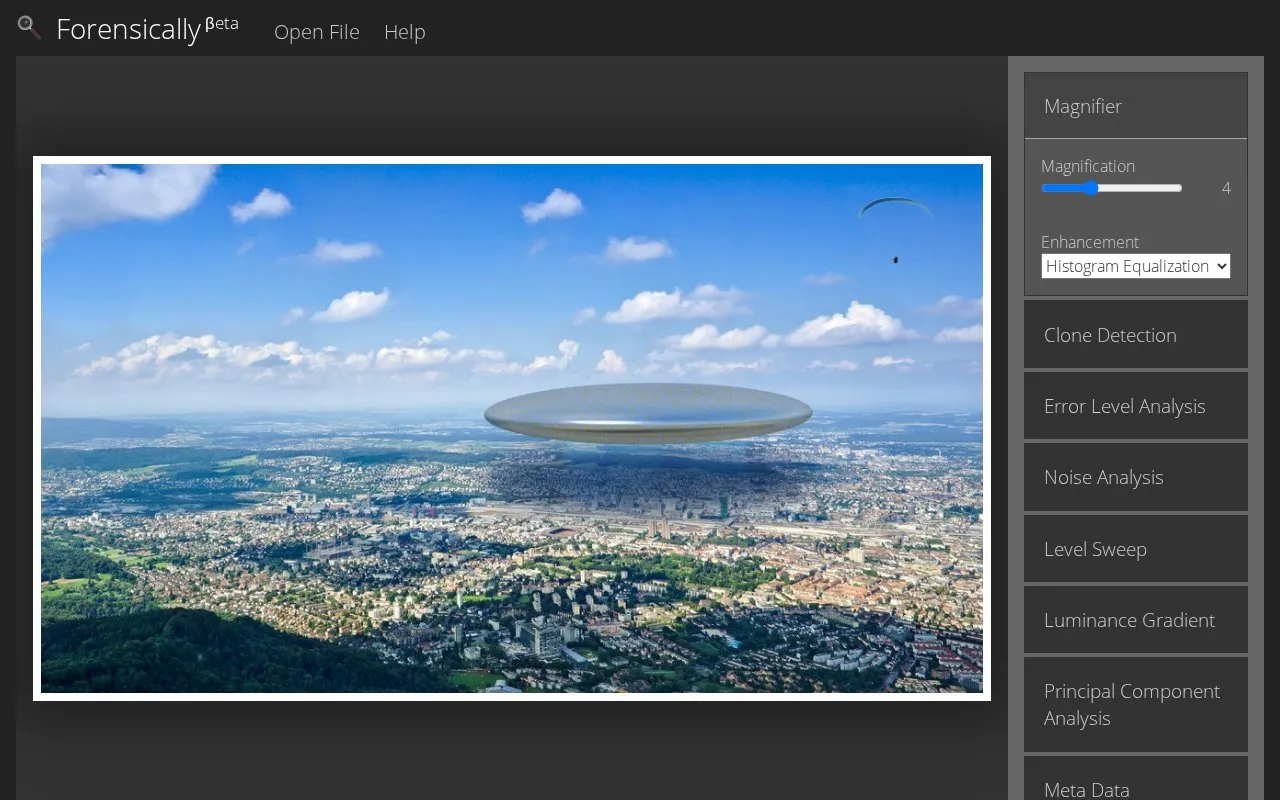Expand the Clone Detection tool
The width and height of the screenshot is (1280, 800).
pos(1136,335)
